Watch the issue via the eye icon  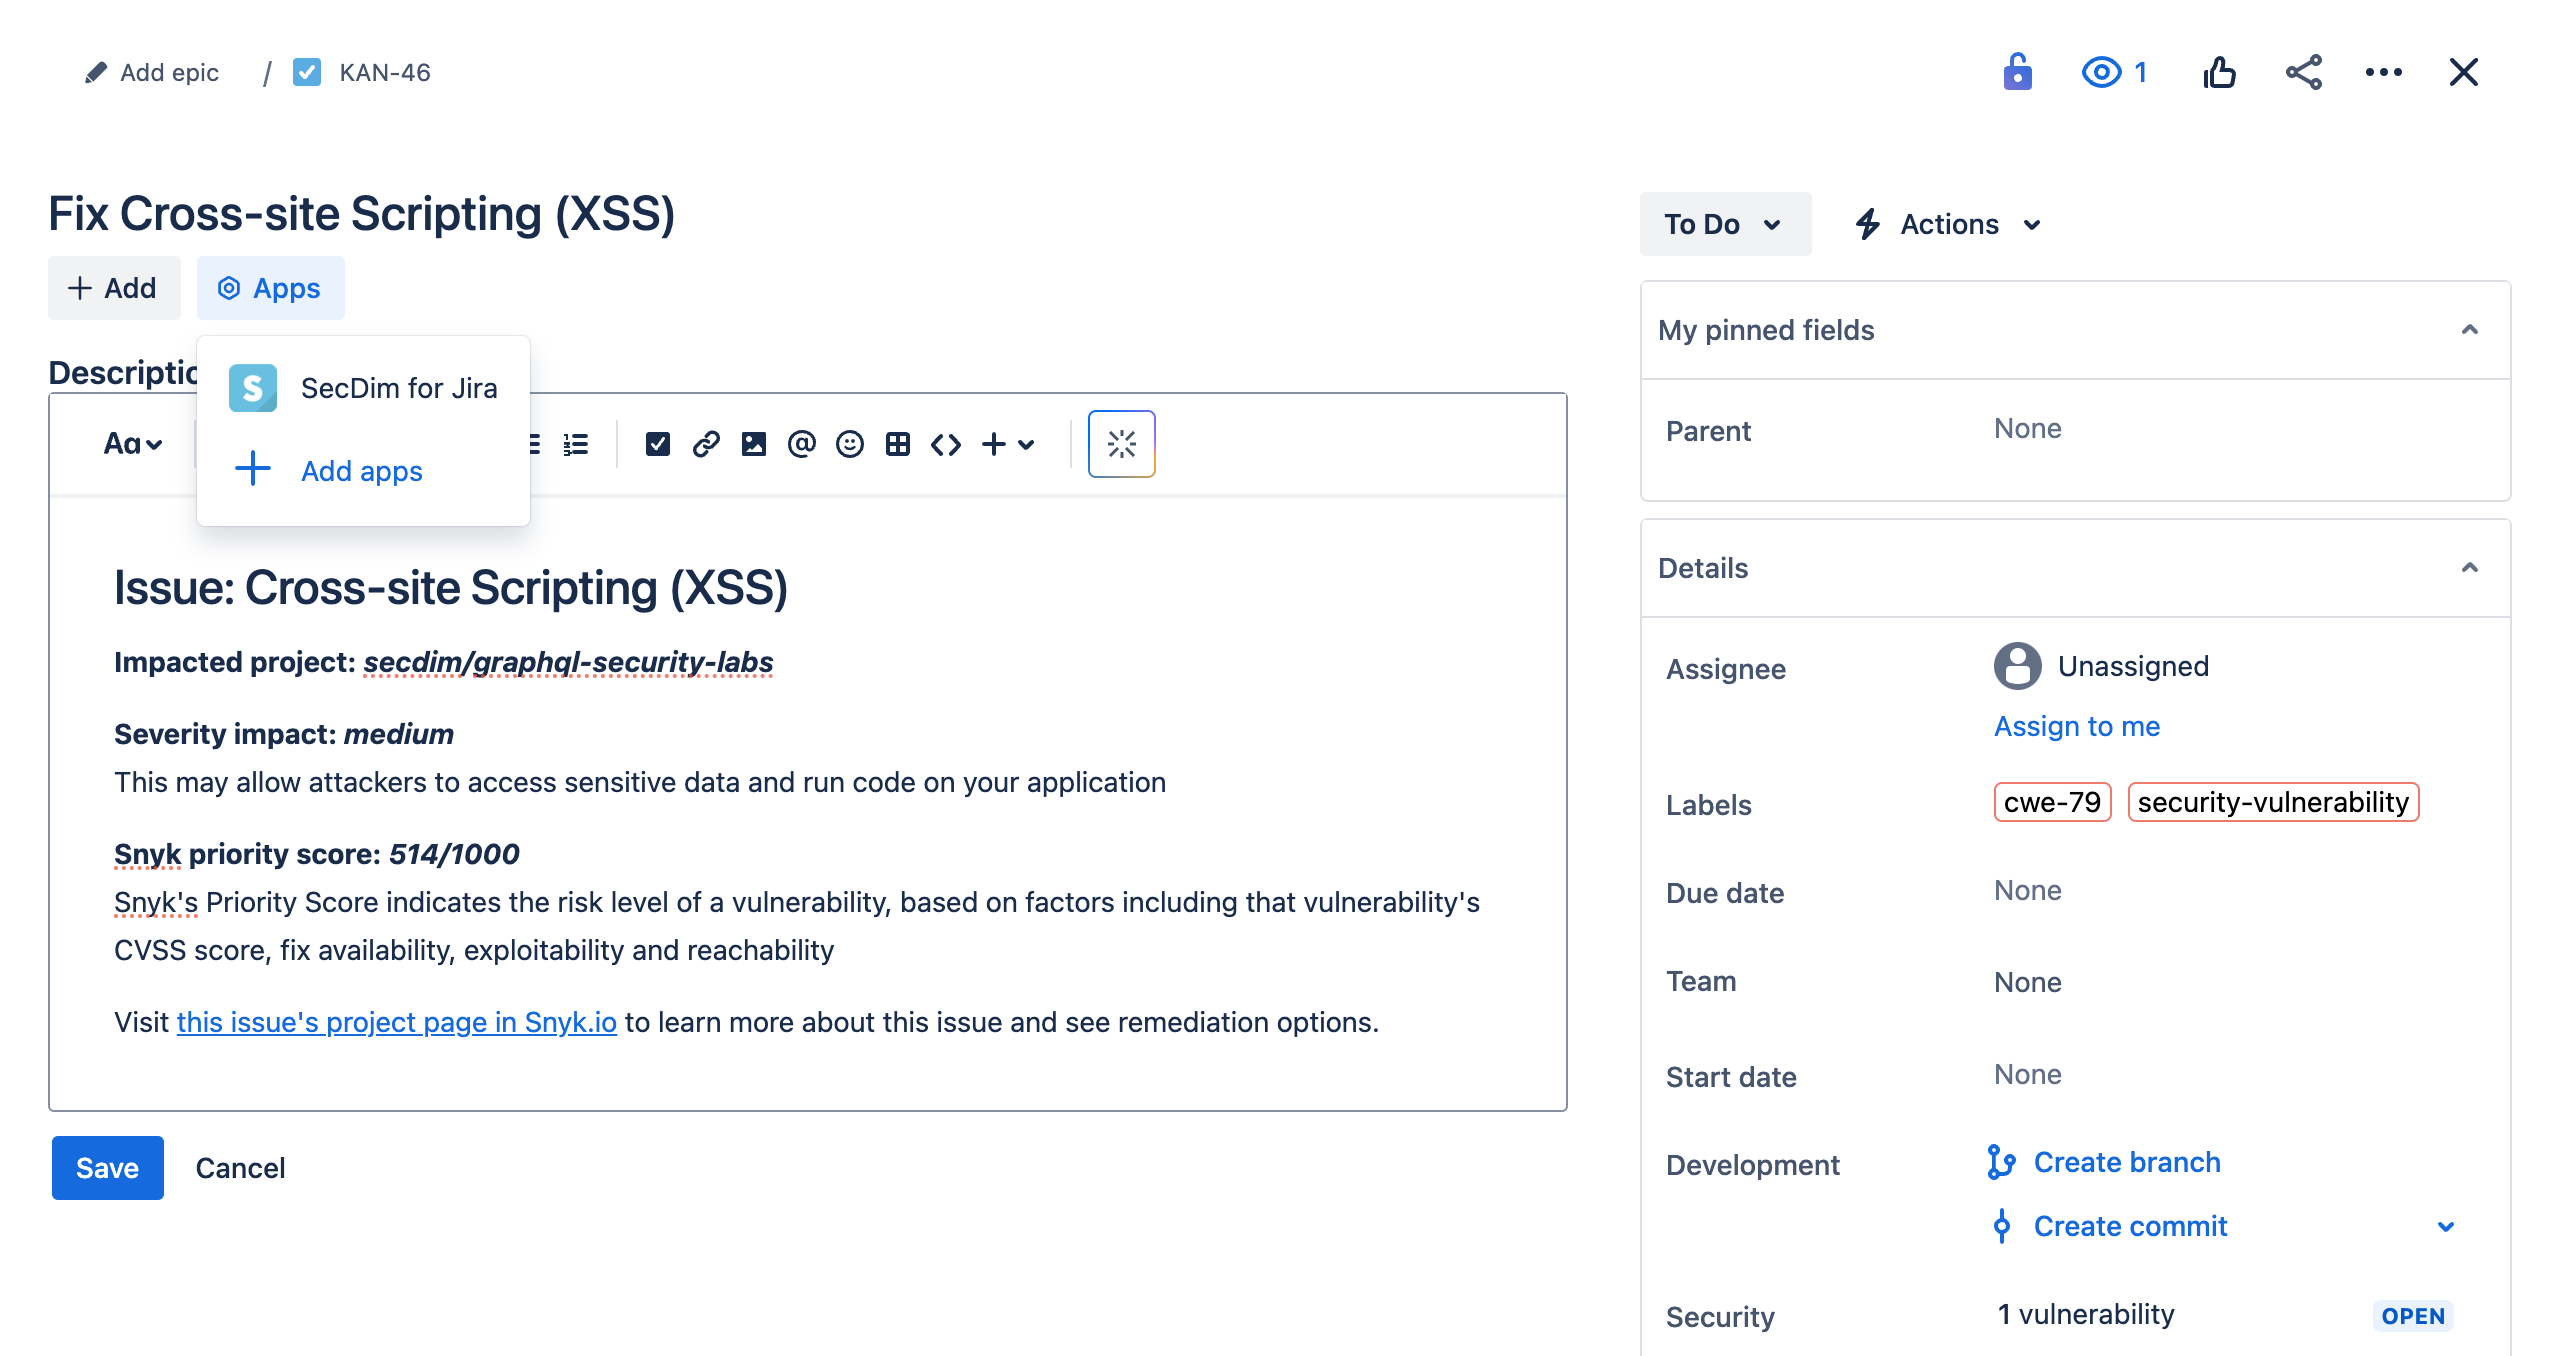(x=2103, y=71)
